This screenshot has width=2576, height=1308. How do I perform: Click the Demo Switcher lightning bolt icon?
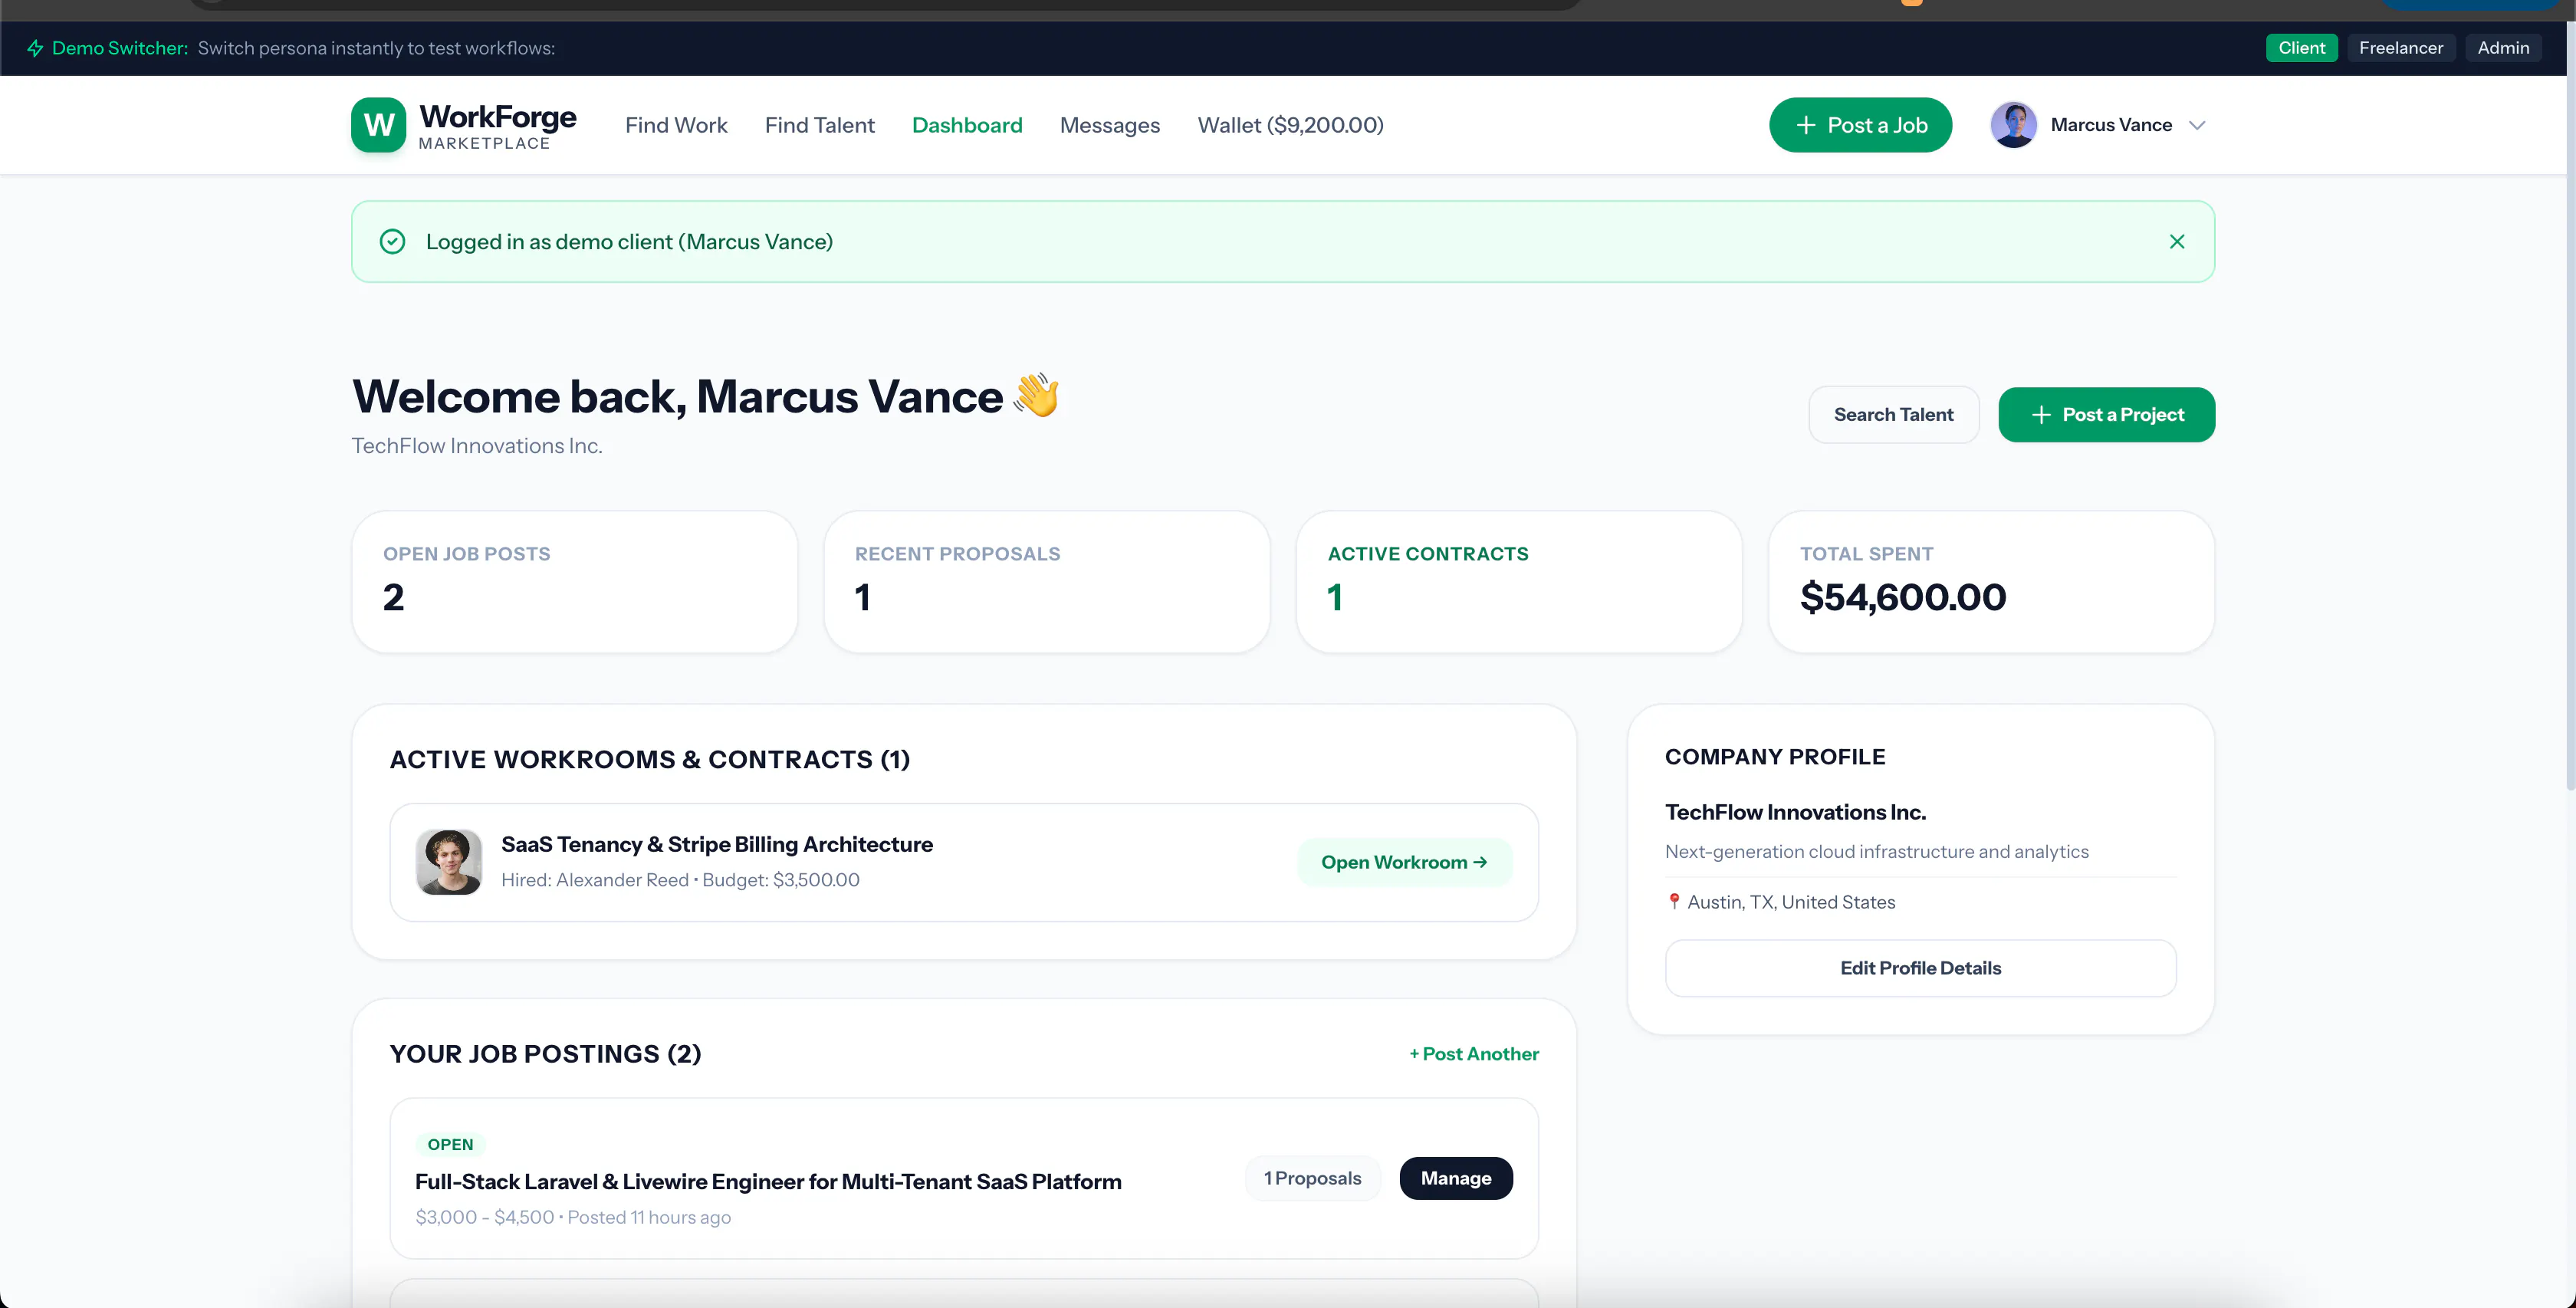35,48
